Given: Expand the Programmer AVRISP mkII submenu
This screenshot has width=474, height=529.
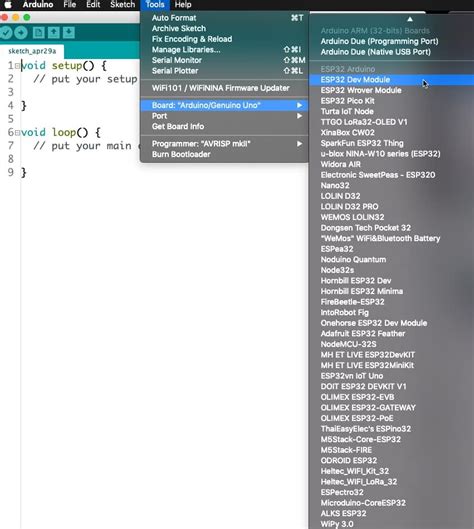Looking at the screenshot, I should point(224,144).
